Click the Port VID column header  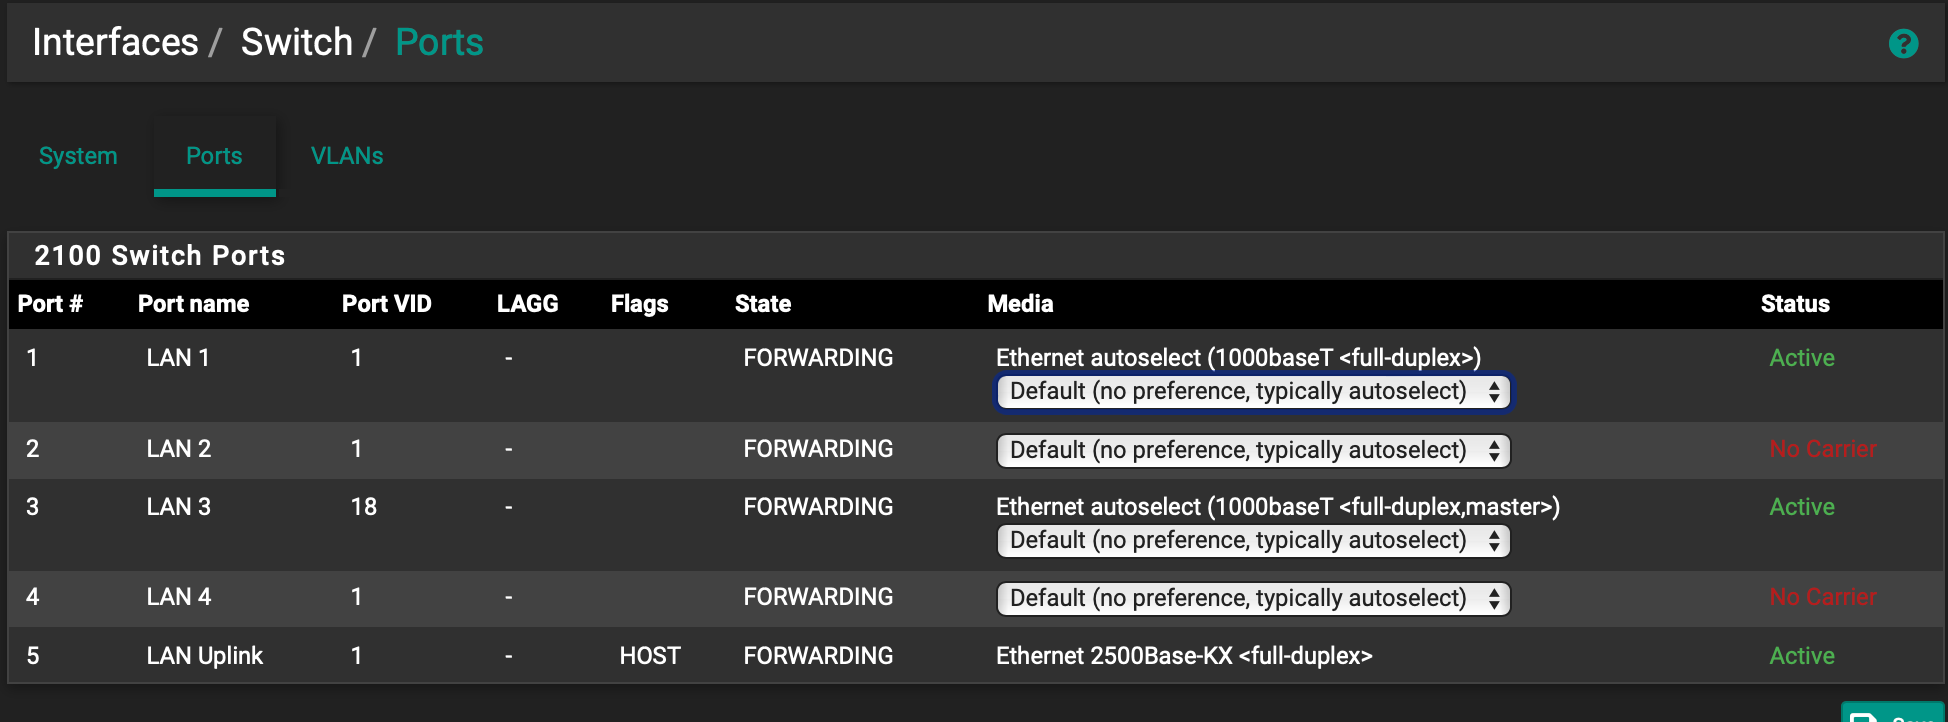(387, 304)
